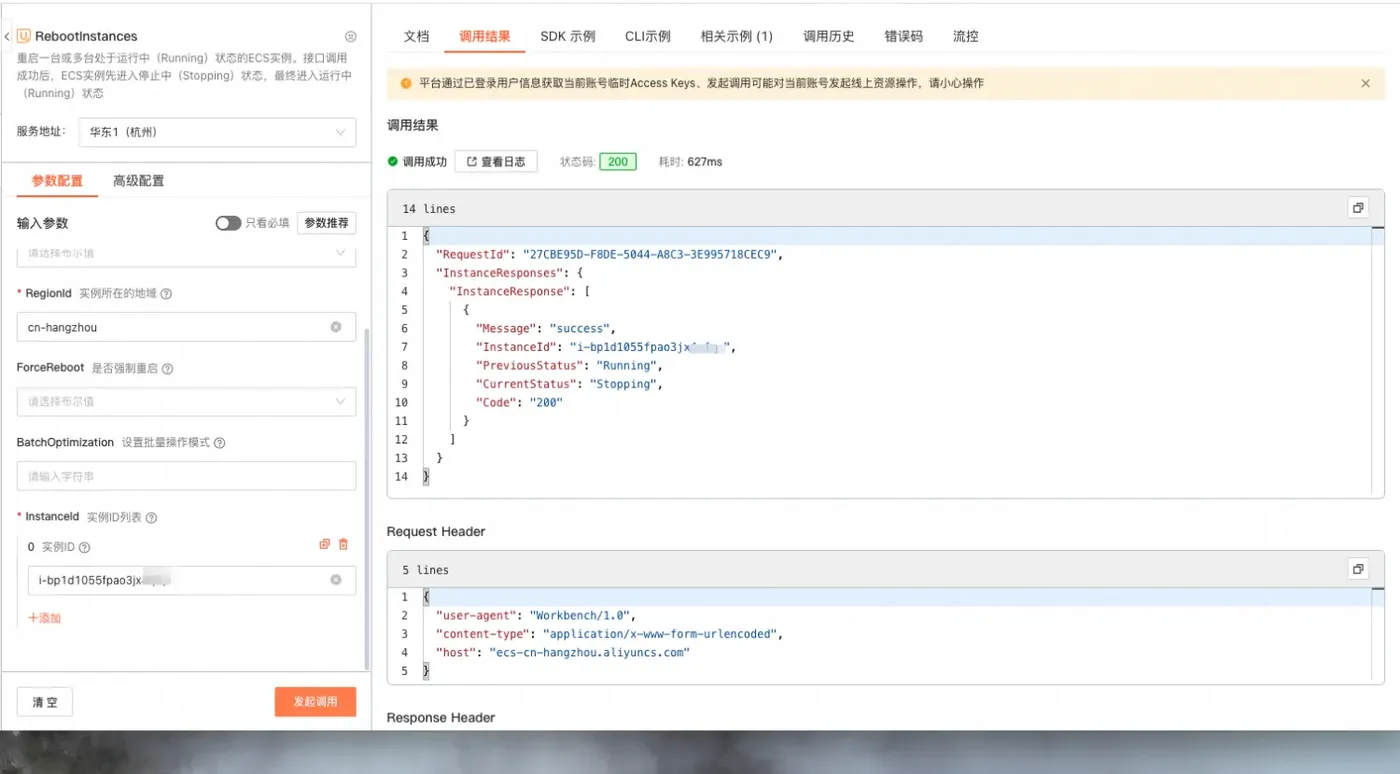Duplicate InstanceId entry 0 with copy icon
The width and height of the screenshot is (1400, 774).
(324, 544)
